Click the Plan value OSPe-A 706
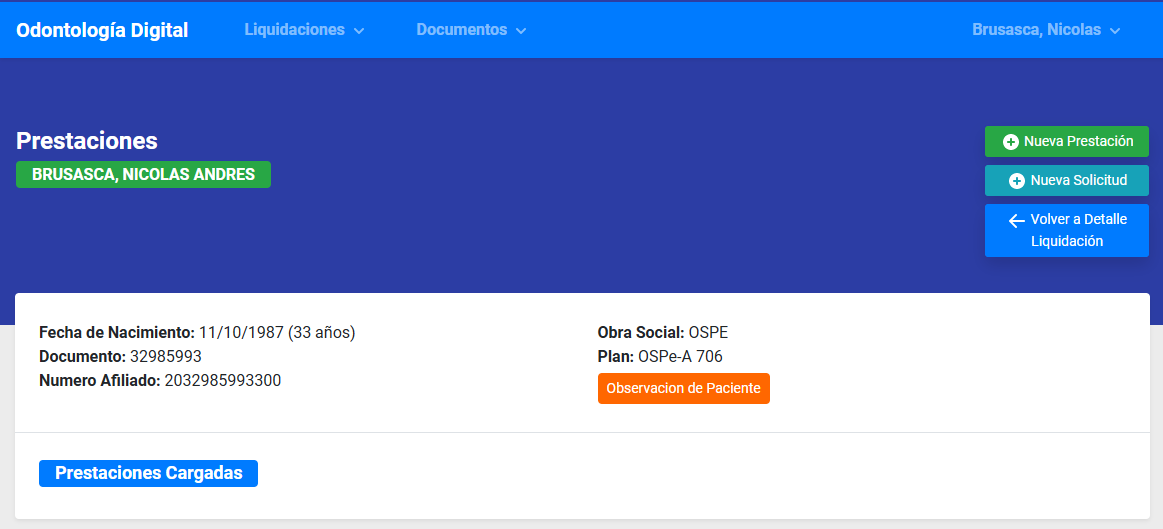This screenshot has width=1163, height=529. pyautogui.click(x=680, y=356)
